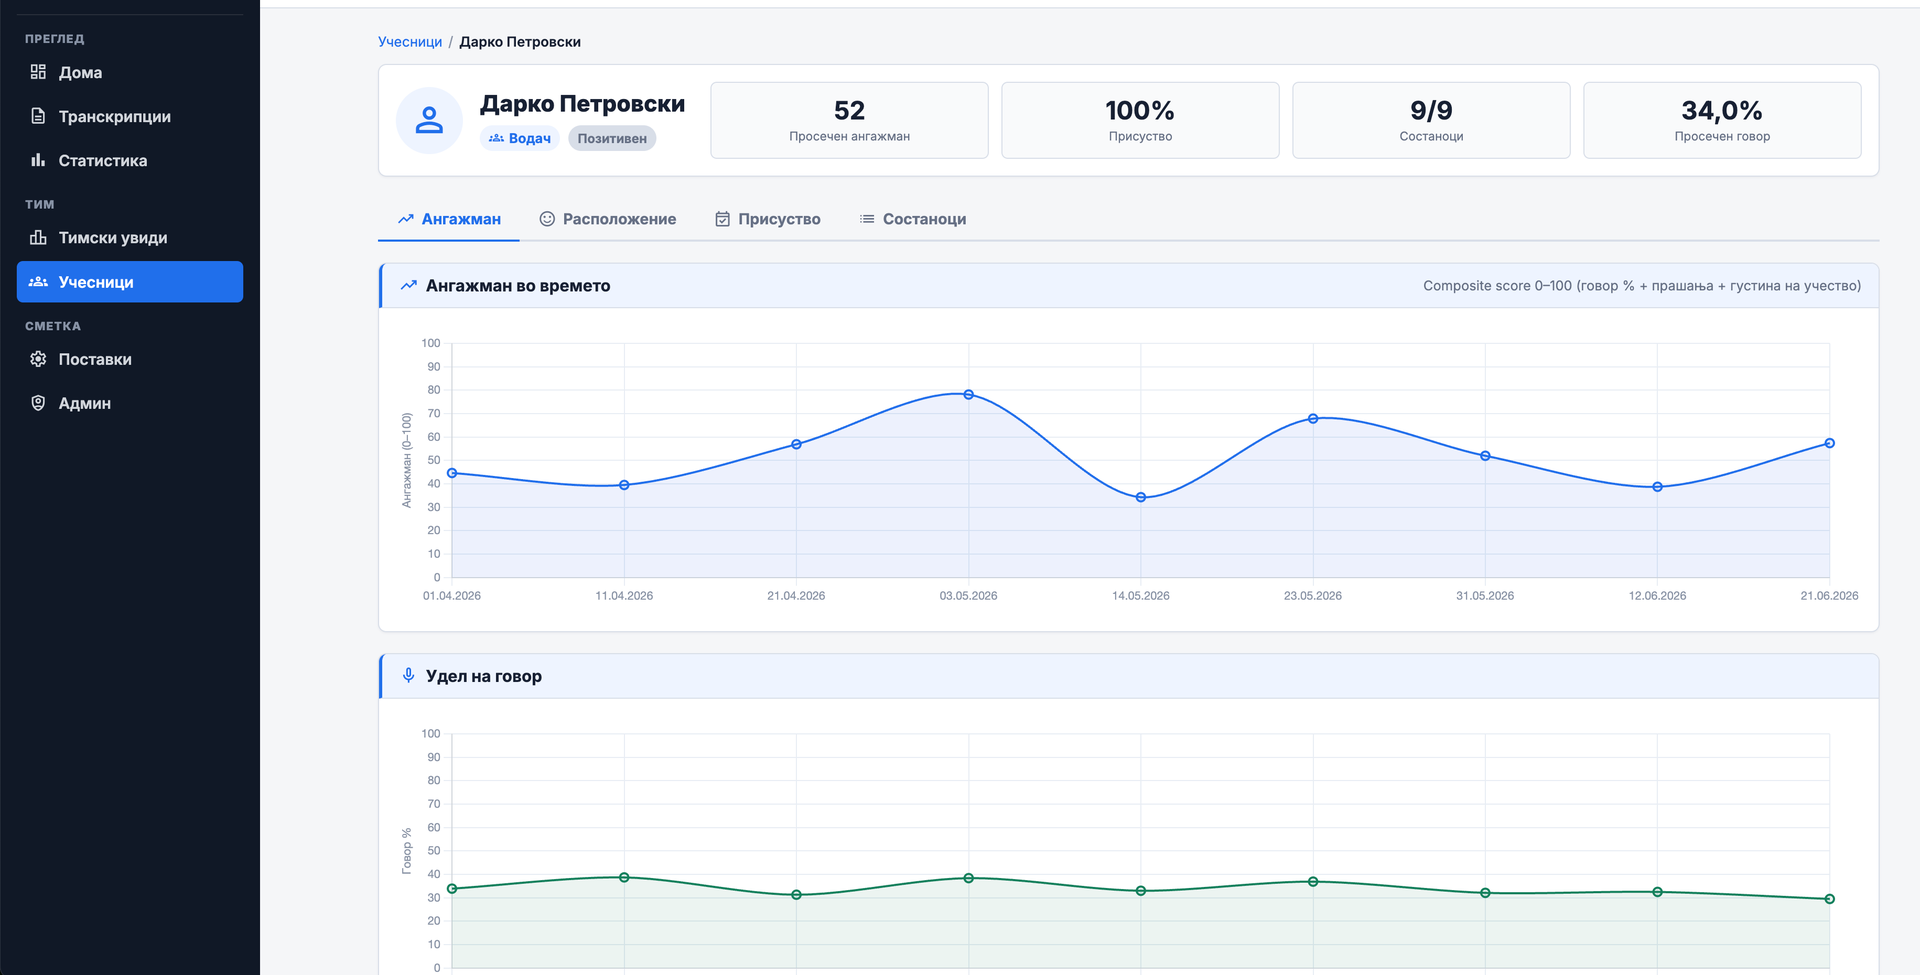
Task: Click the Дома dashboard icon in sidebar
Action: pyautogui.click(x=38, y=72)
